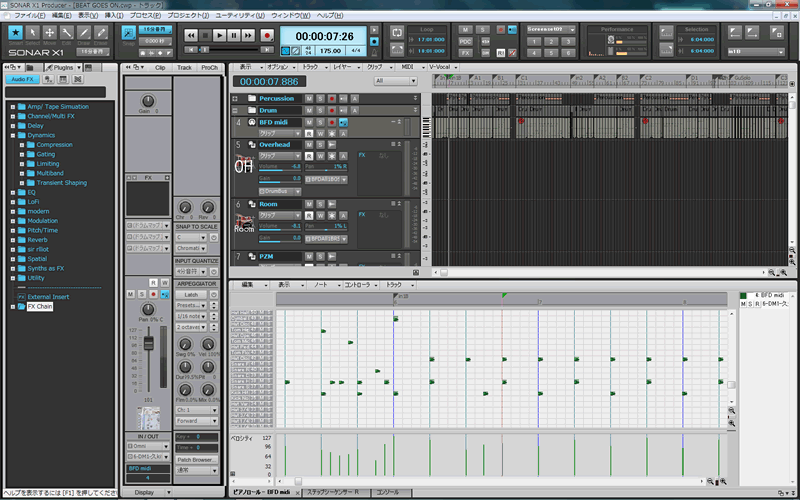
Task: Go to previous marker
Action: [735, 33]
